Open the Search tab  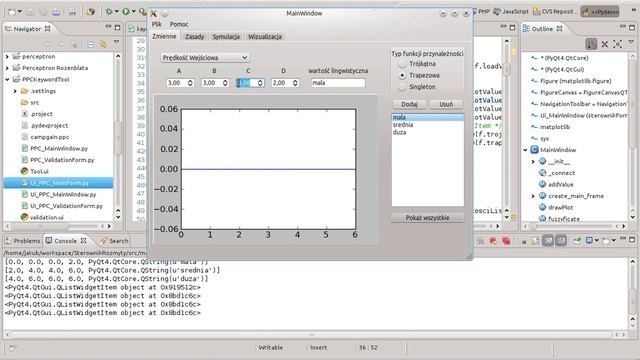(115, 241)
